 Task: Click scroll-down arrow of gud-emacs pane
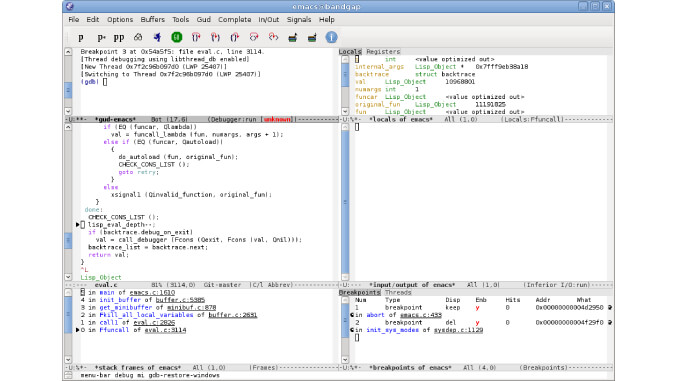68,112
